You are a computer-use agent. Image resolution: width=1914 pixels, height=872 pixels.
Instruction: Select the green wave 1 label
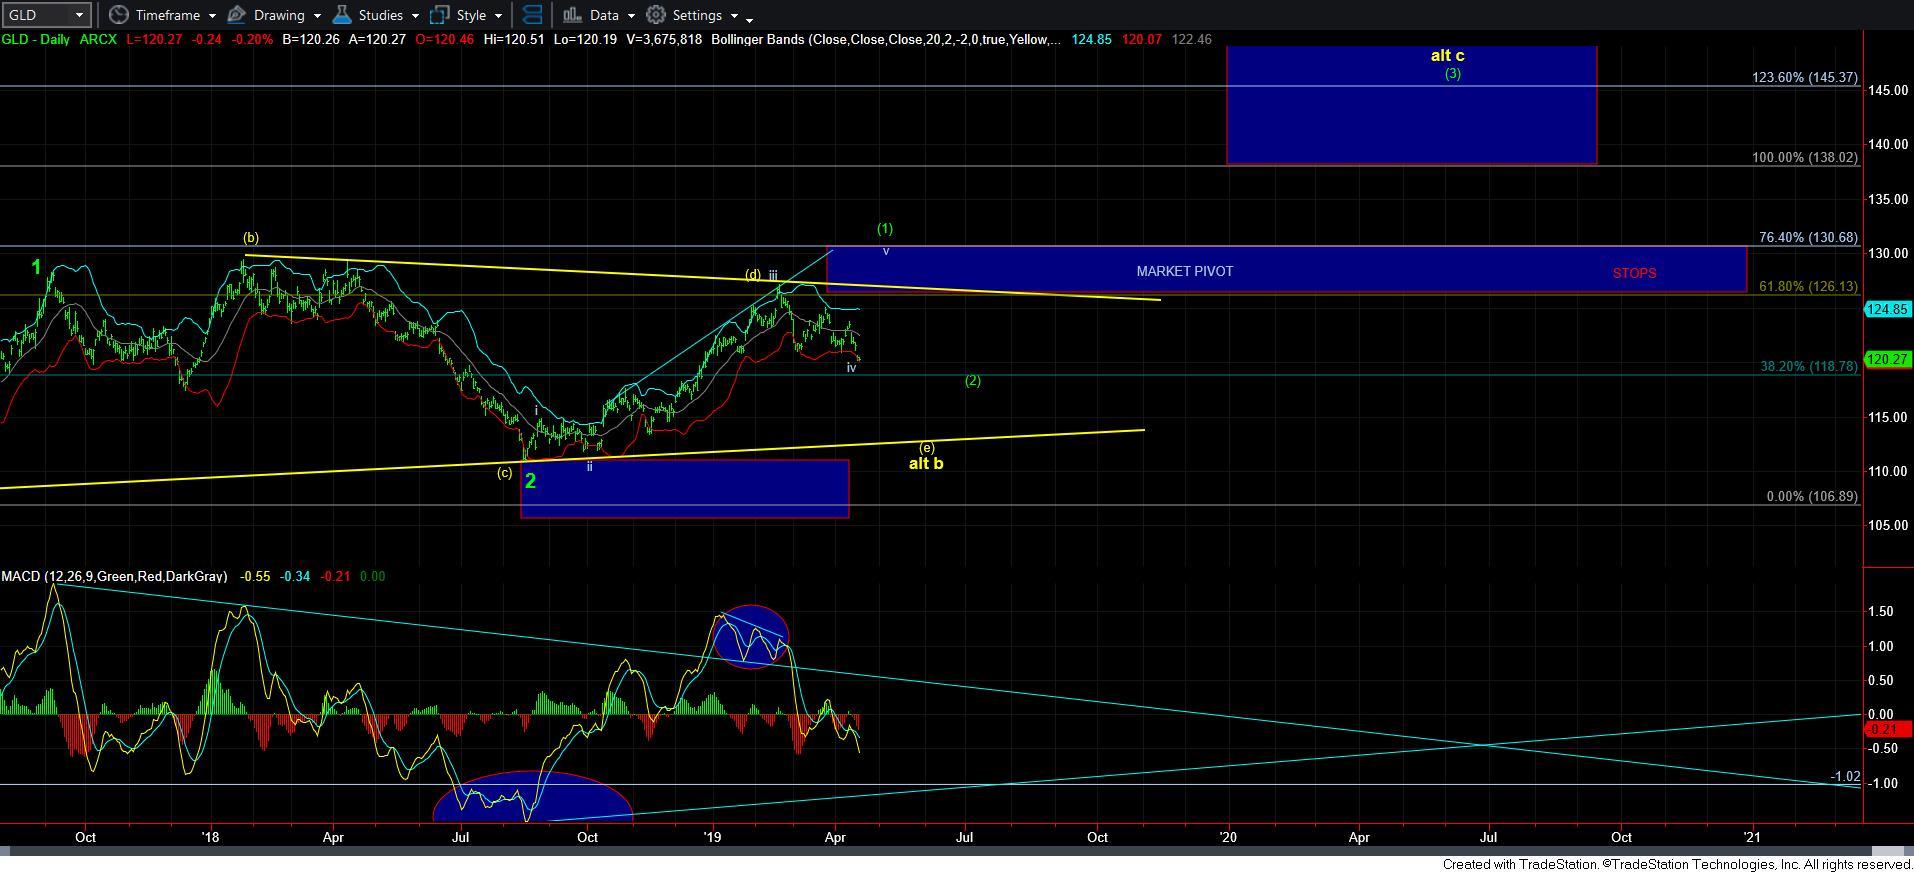tap(36, 267)
